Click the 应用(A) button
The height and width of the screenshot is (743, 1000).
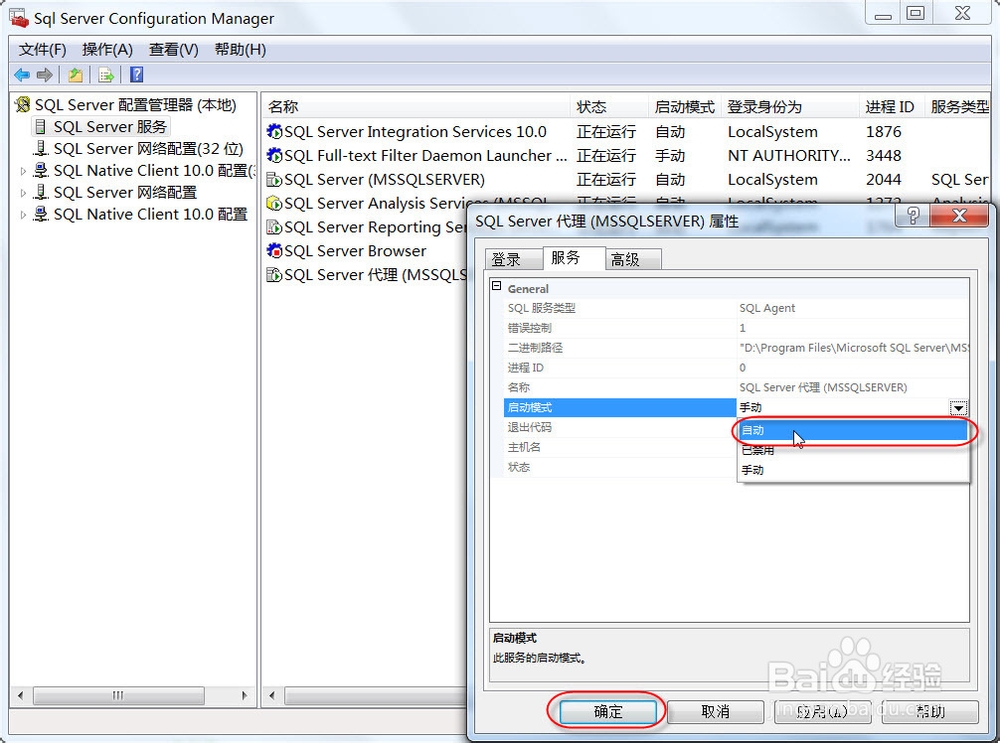tap(823, 712)
